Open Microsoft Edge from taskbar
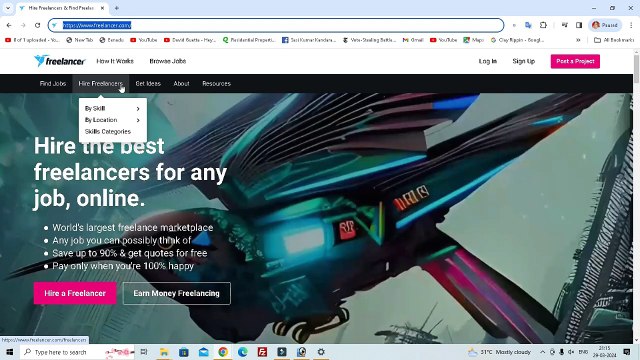The image size is (640, 360). 243,352
